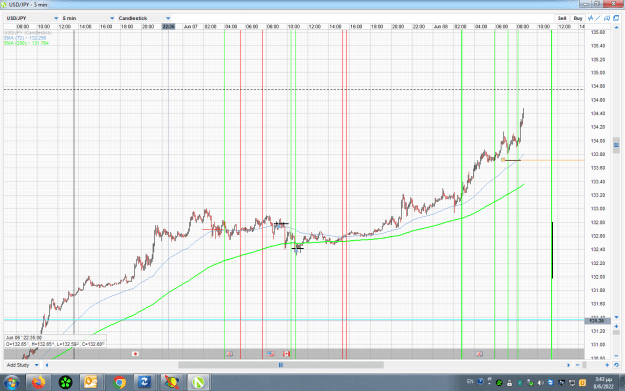Open the studies/indicator wave icon in toolbar
Screen dimensions: 625x391
point(590,18)
